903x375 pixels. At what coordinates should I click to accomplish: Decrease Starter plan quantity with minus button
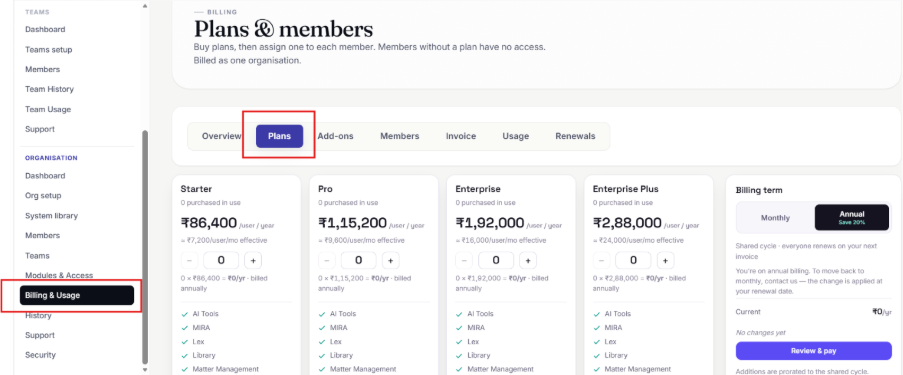189,260
